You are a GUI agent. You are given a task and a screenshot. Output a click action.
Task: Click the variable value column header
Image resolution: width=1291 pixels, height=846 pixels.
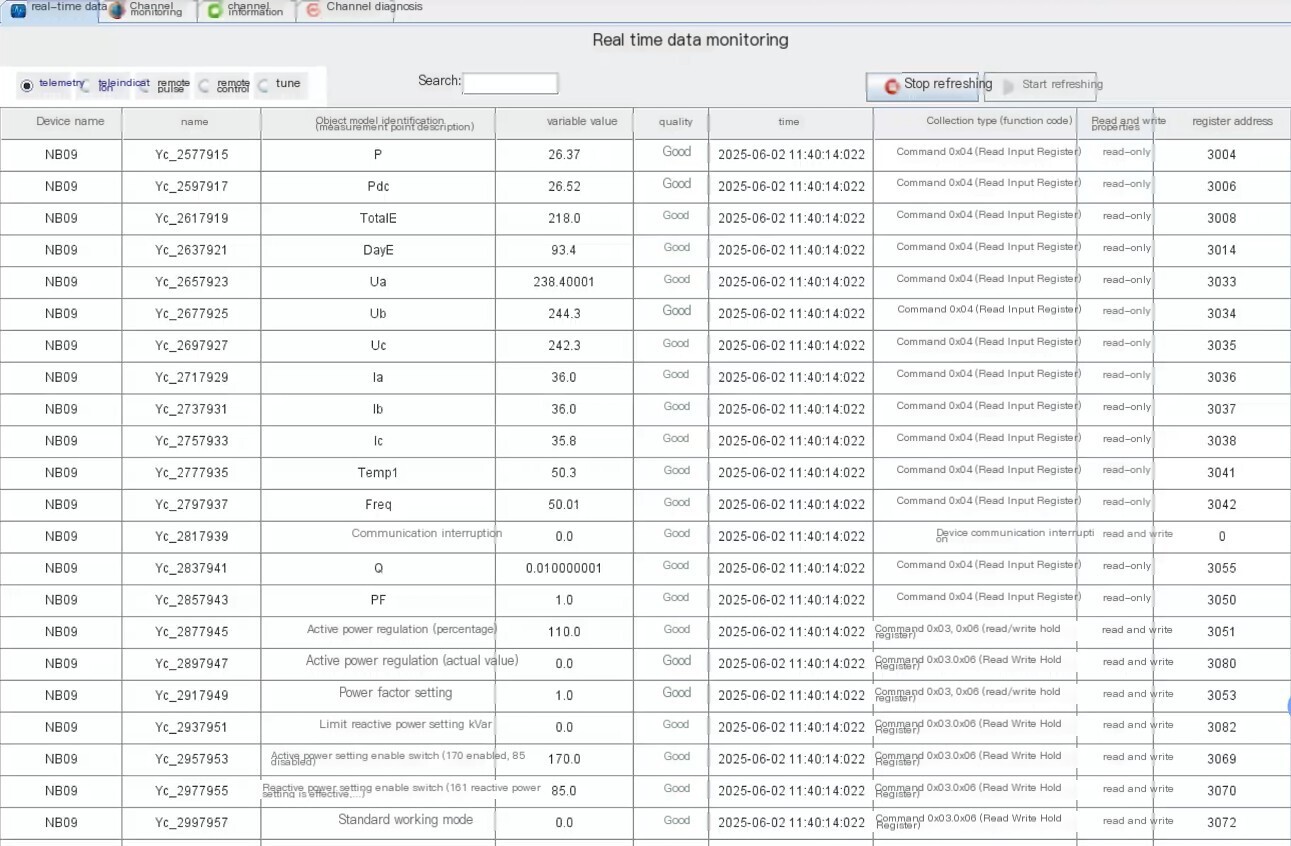click(x=564, y=122)
